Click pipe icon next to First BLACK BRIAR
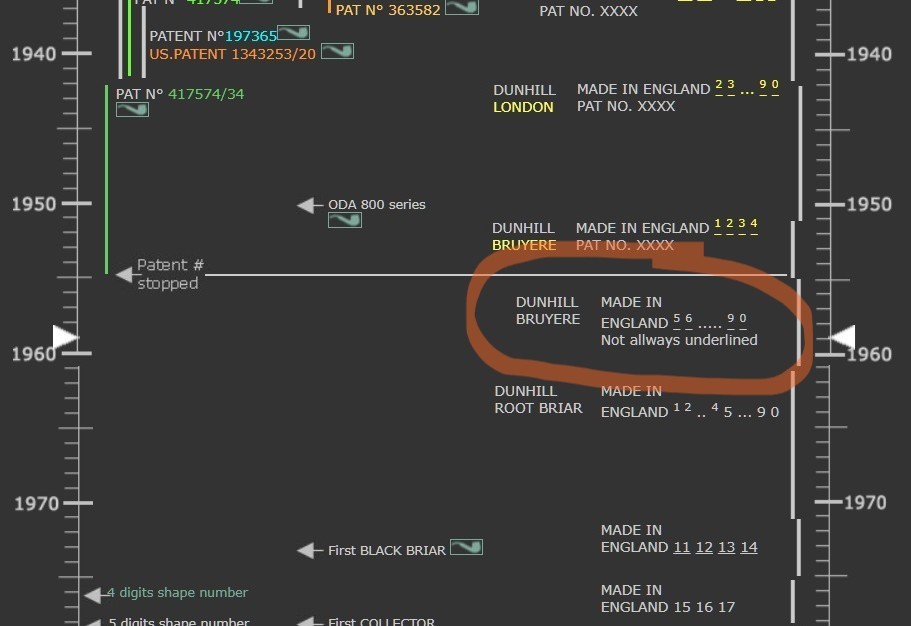911x626 pixels. pos(466,548)
